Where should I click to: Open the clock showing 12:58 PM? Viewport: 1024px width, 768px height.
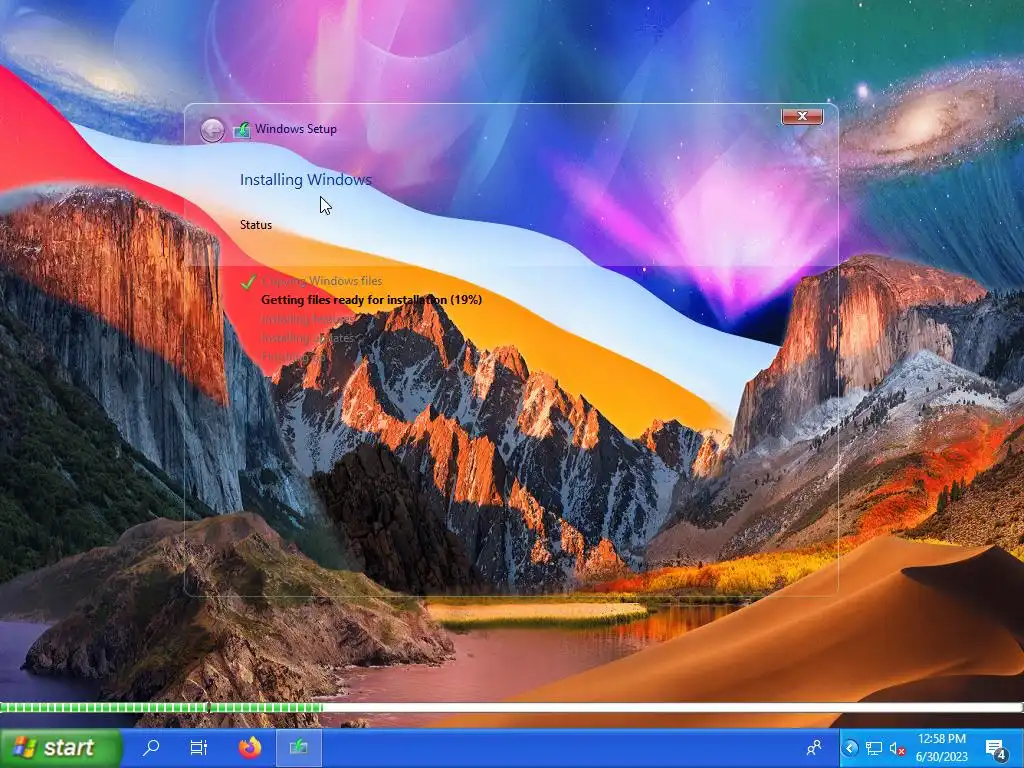(942, 748)
